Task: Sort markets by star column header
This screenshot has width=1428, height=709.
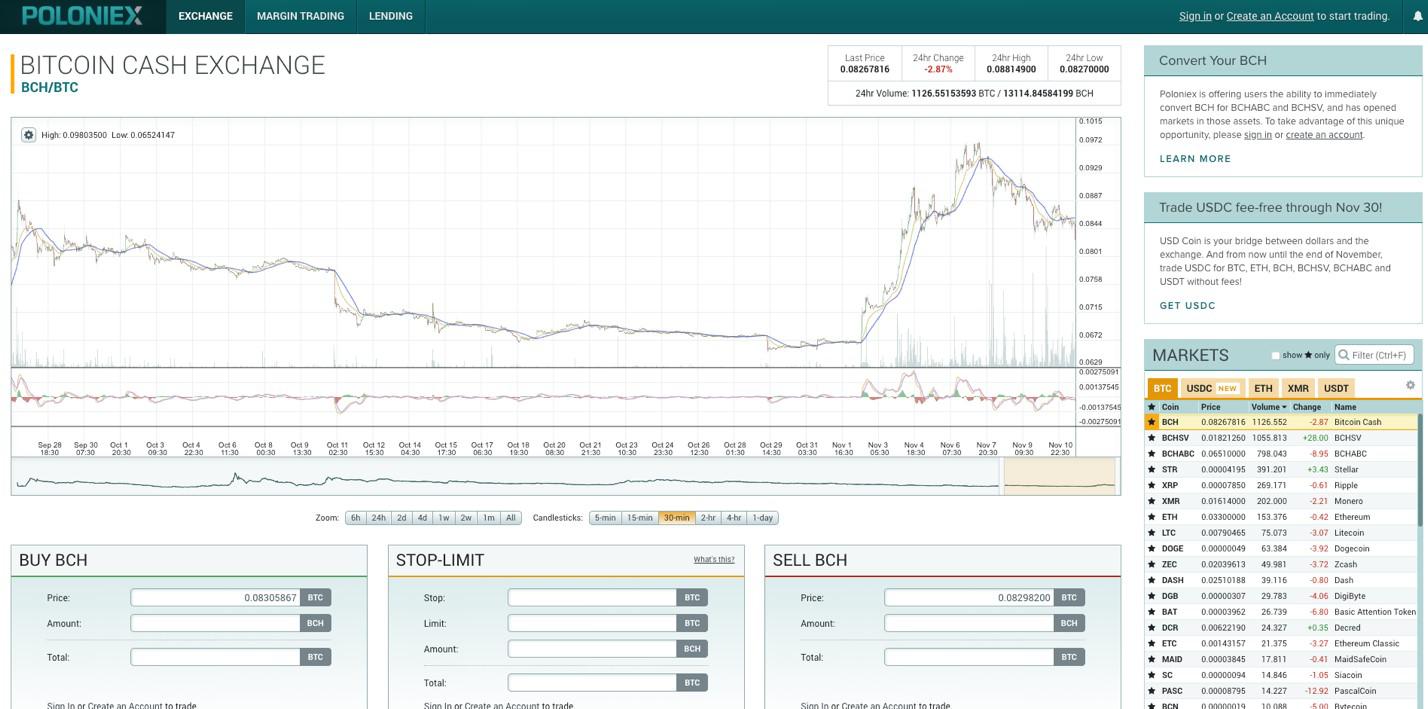Action: pyautogui.click(x=1151, y=407)
